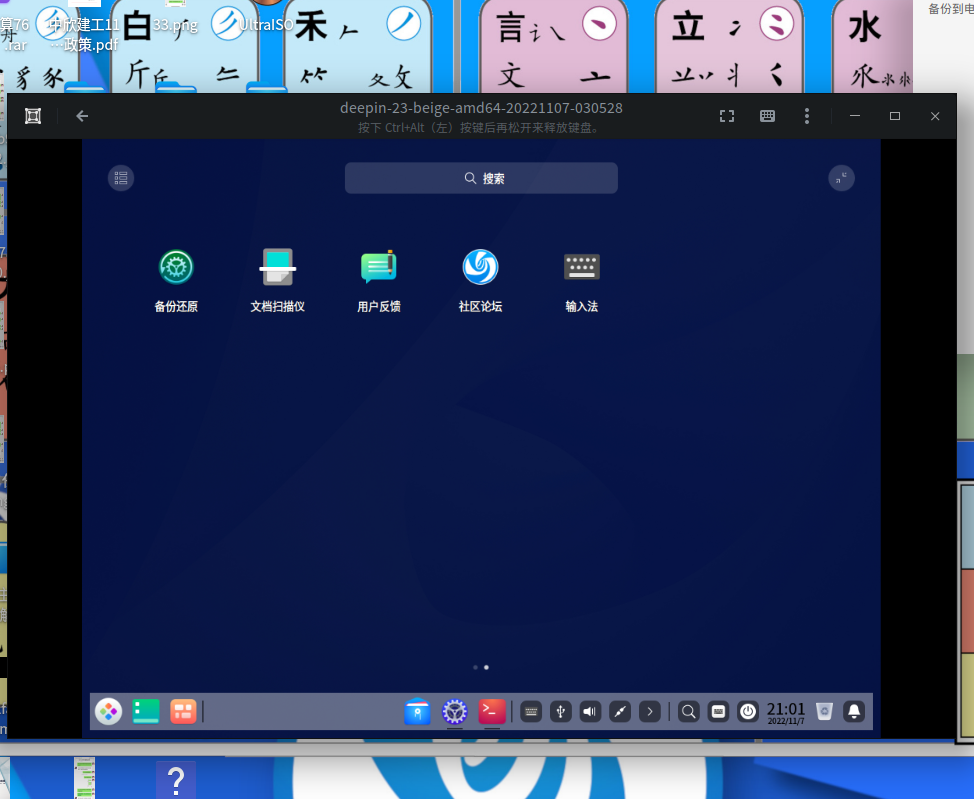Expand the hidden tray icons chevron
This screenshot has width=974, height=799.
coord(649,711)
